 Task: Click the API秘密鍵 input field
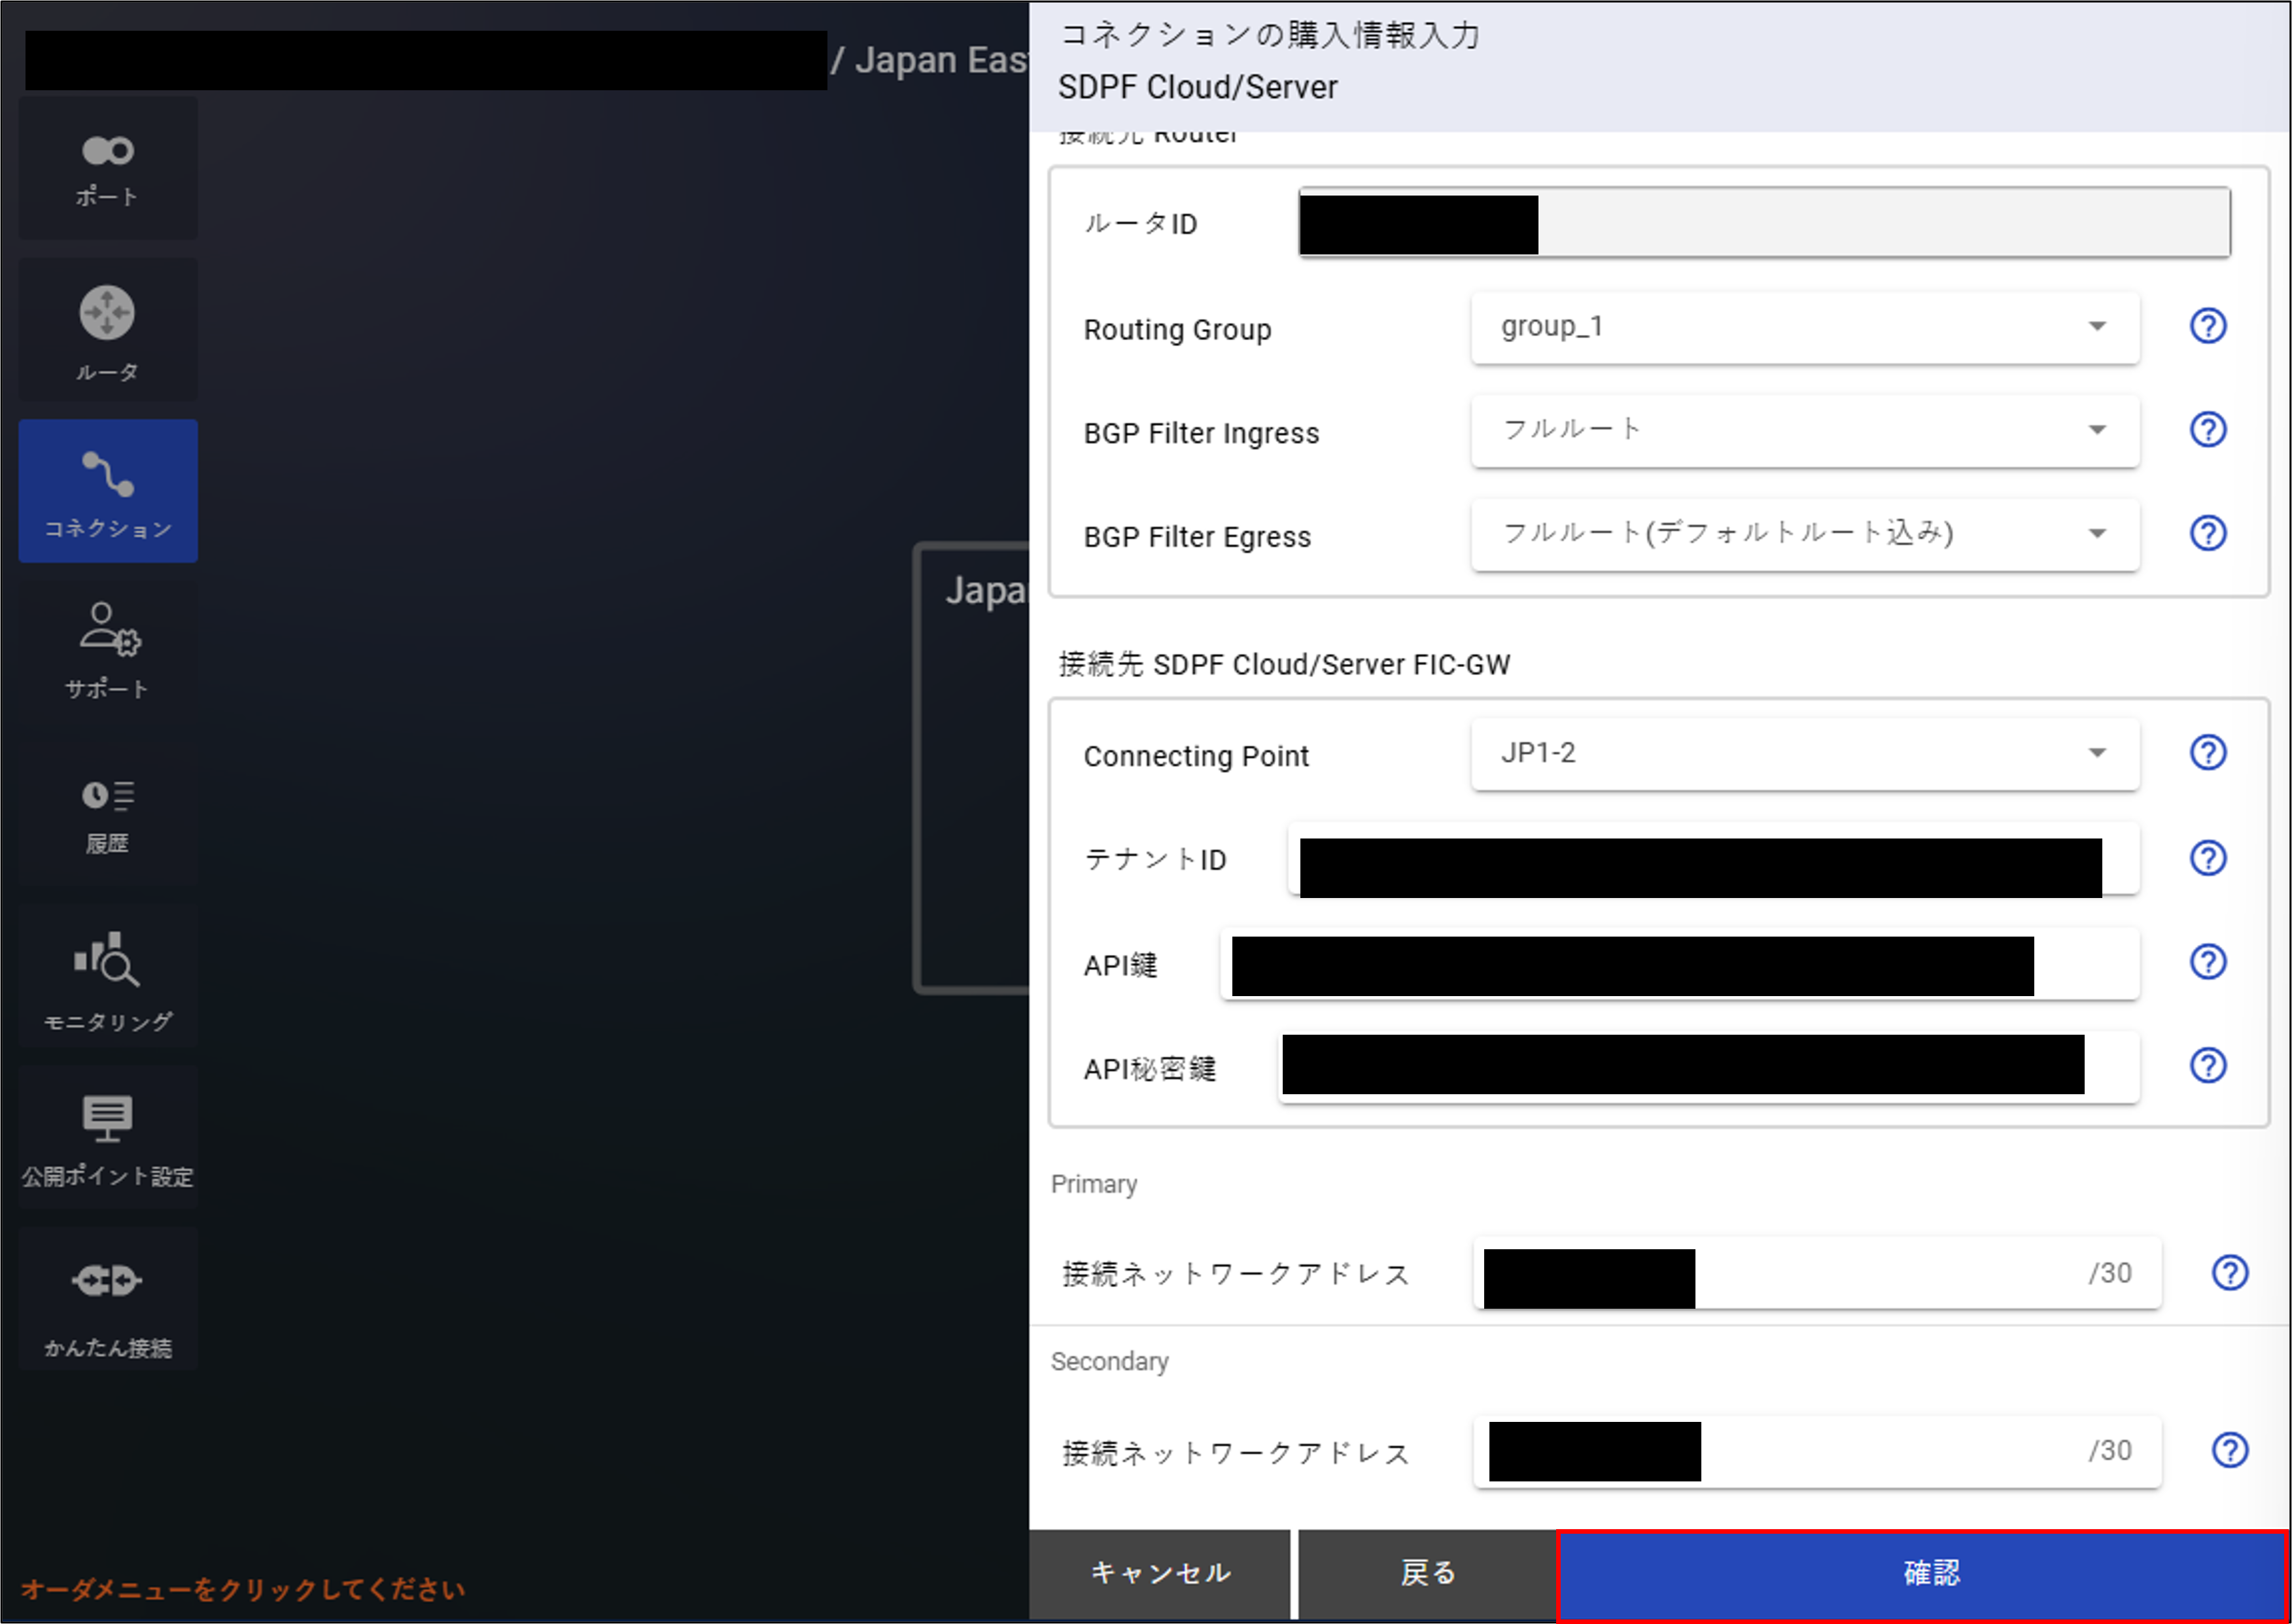1709,1068
